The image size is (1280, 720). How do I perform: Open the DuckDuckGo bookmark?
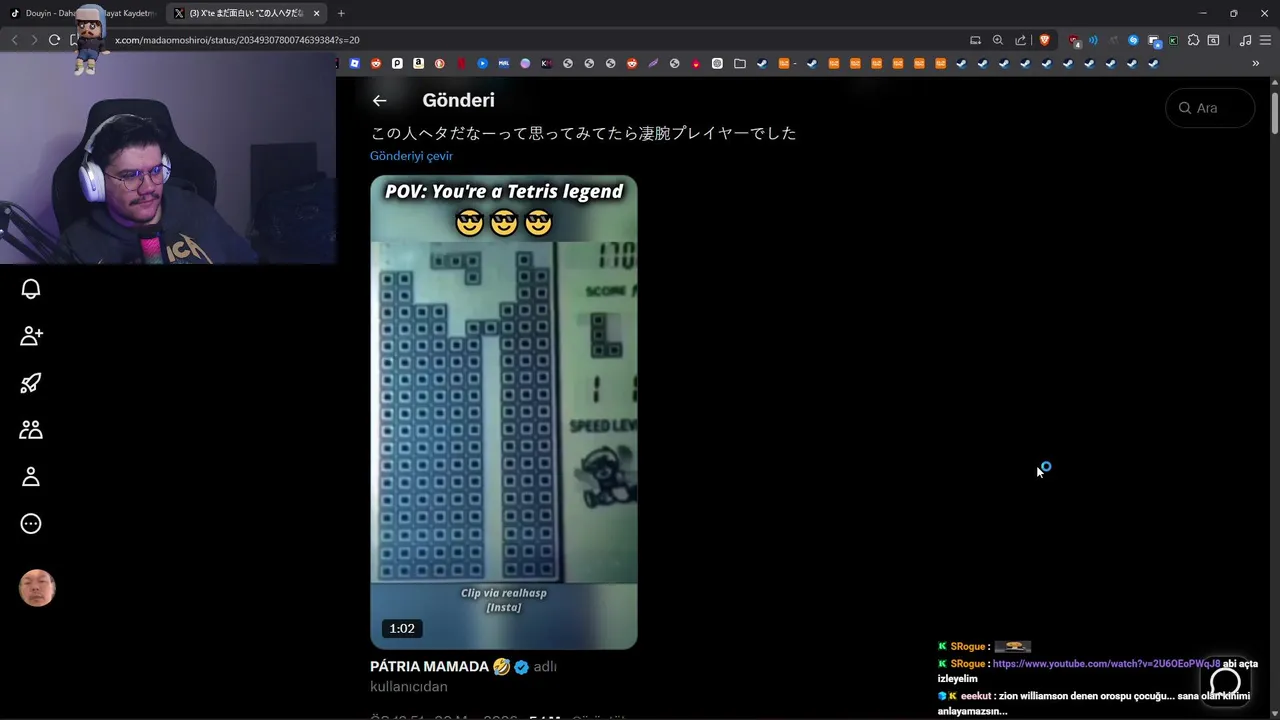[440, 63]
